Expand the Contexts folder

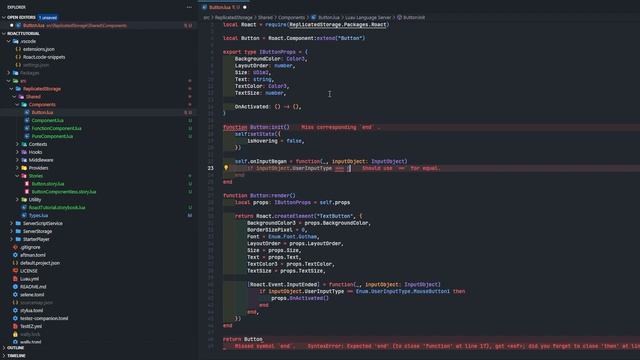tap(17, 144)
